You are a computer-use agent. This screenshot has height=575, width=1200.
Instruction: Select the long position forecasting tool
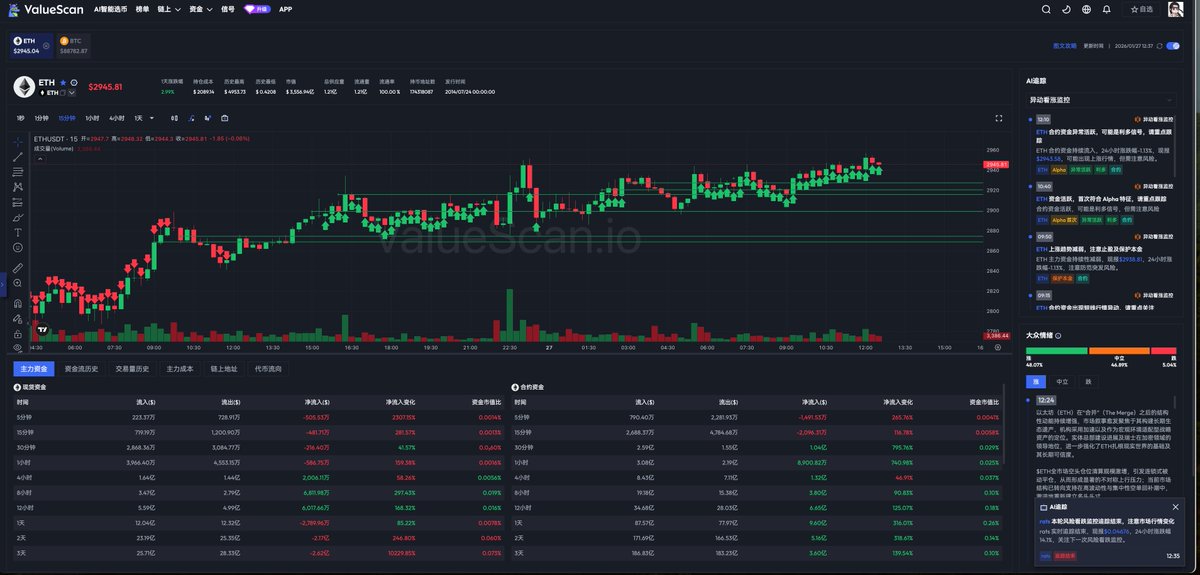(x=18, y=202)
